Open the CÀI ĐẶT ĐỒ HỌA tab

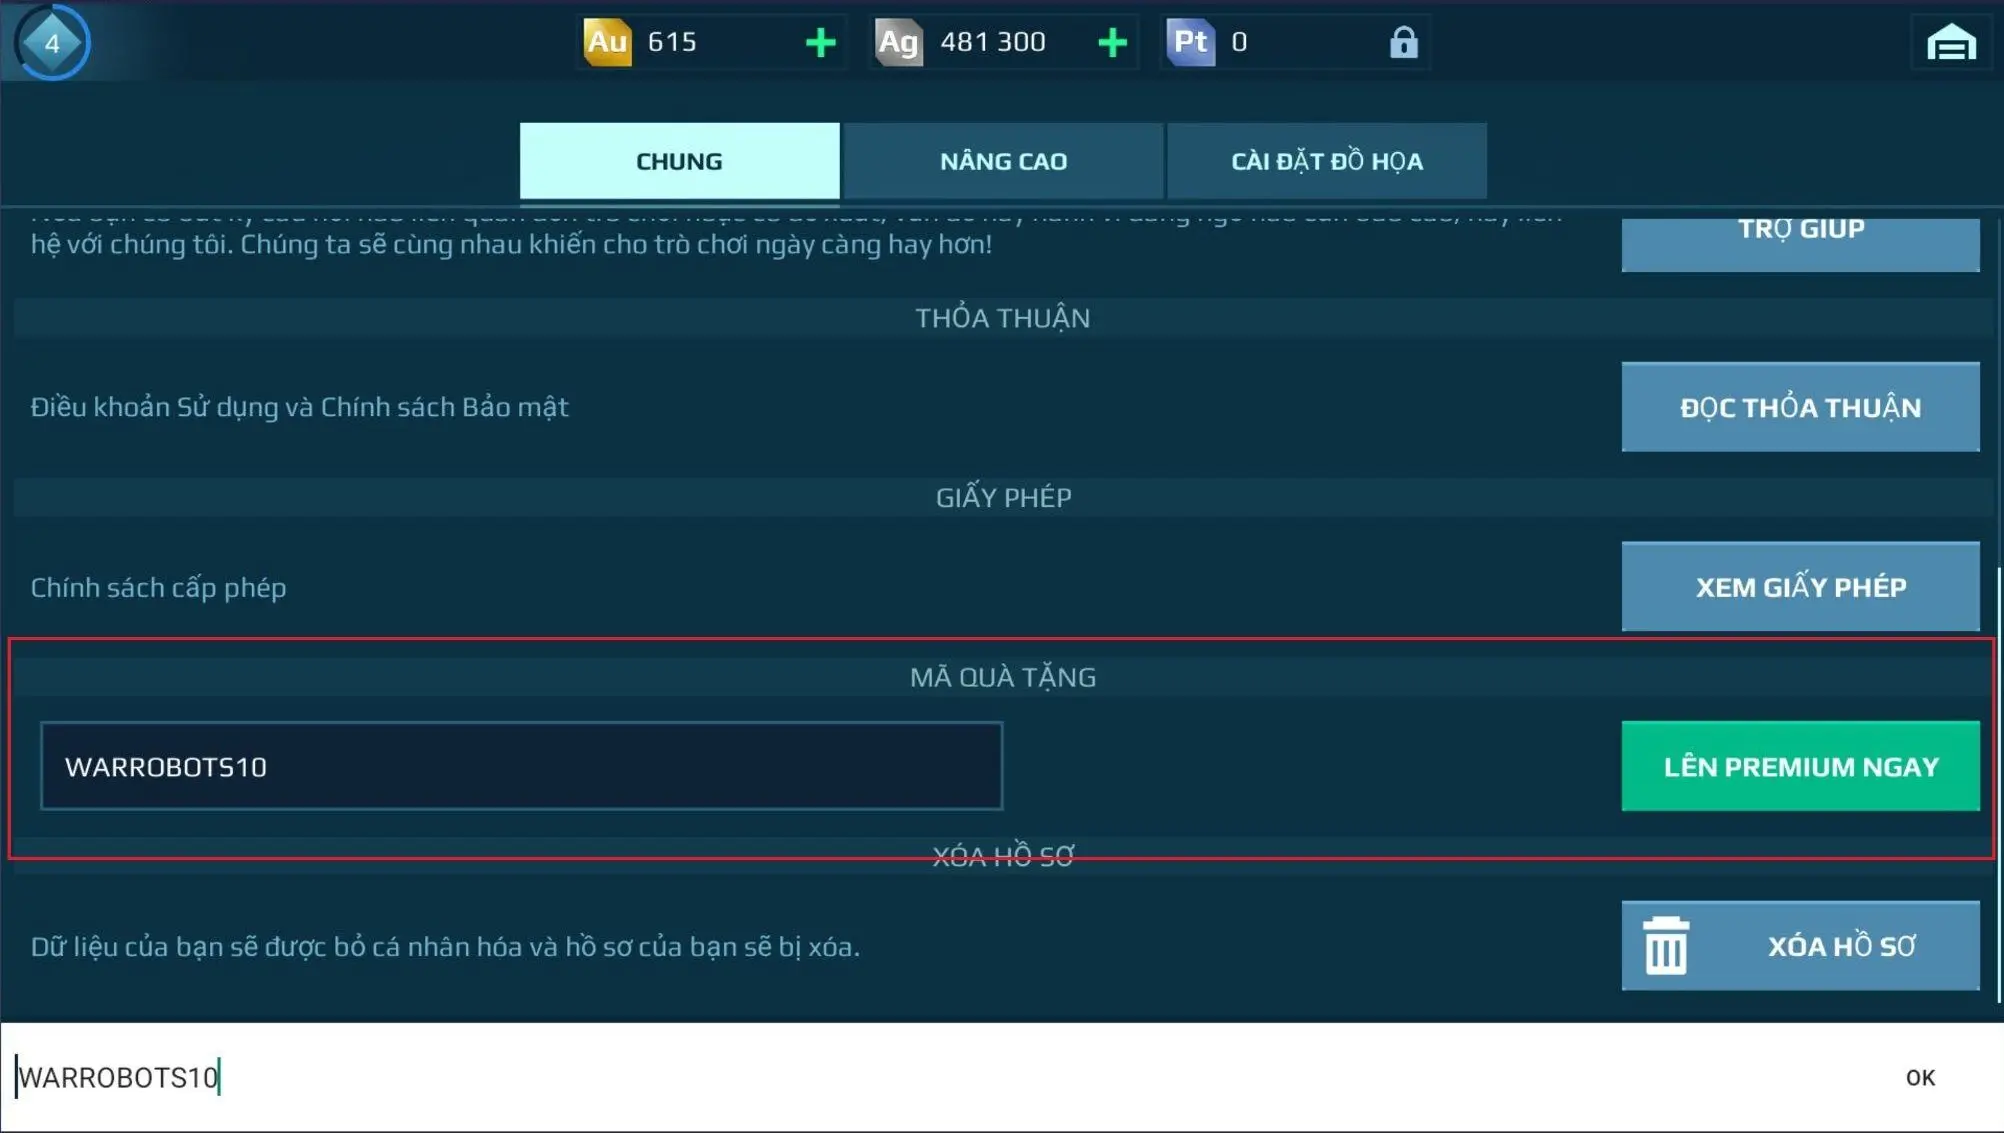click(1326, 160)
